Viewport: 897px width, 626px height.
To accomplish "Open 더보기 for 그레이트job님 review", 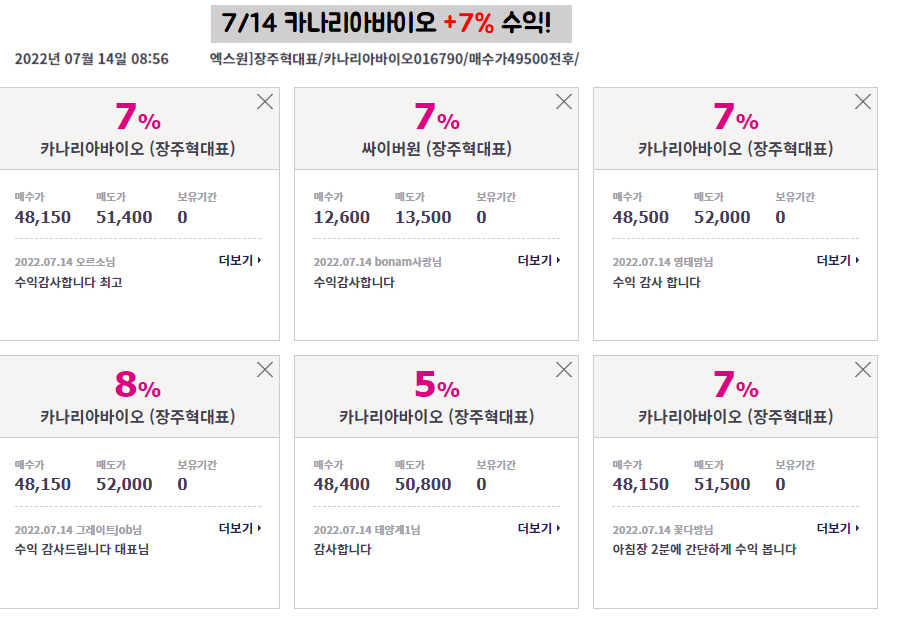I will tap(240, 528).
